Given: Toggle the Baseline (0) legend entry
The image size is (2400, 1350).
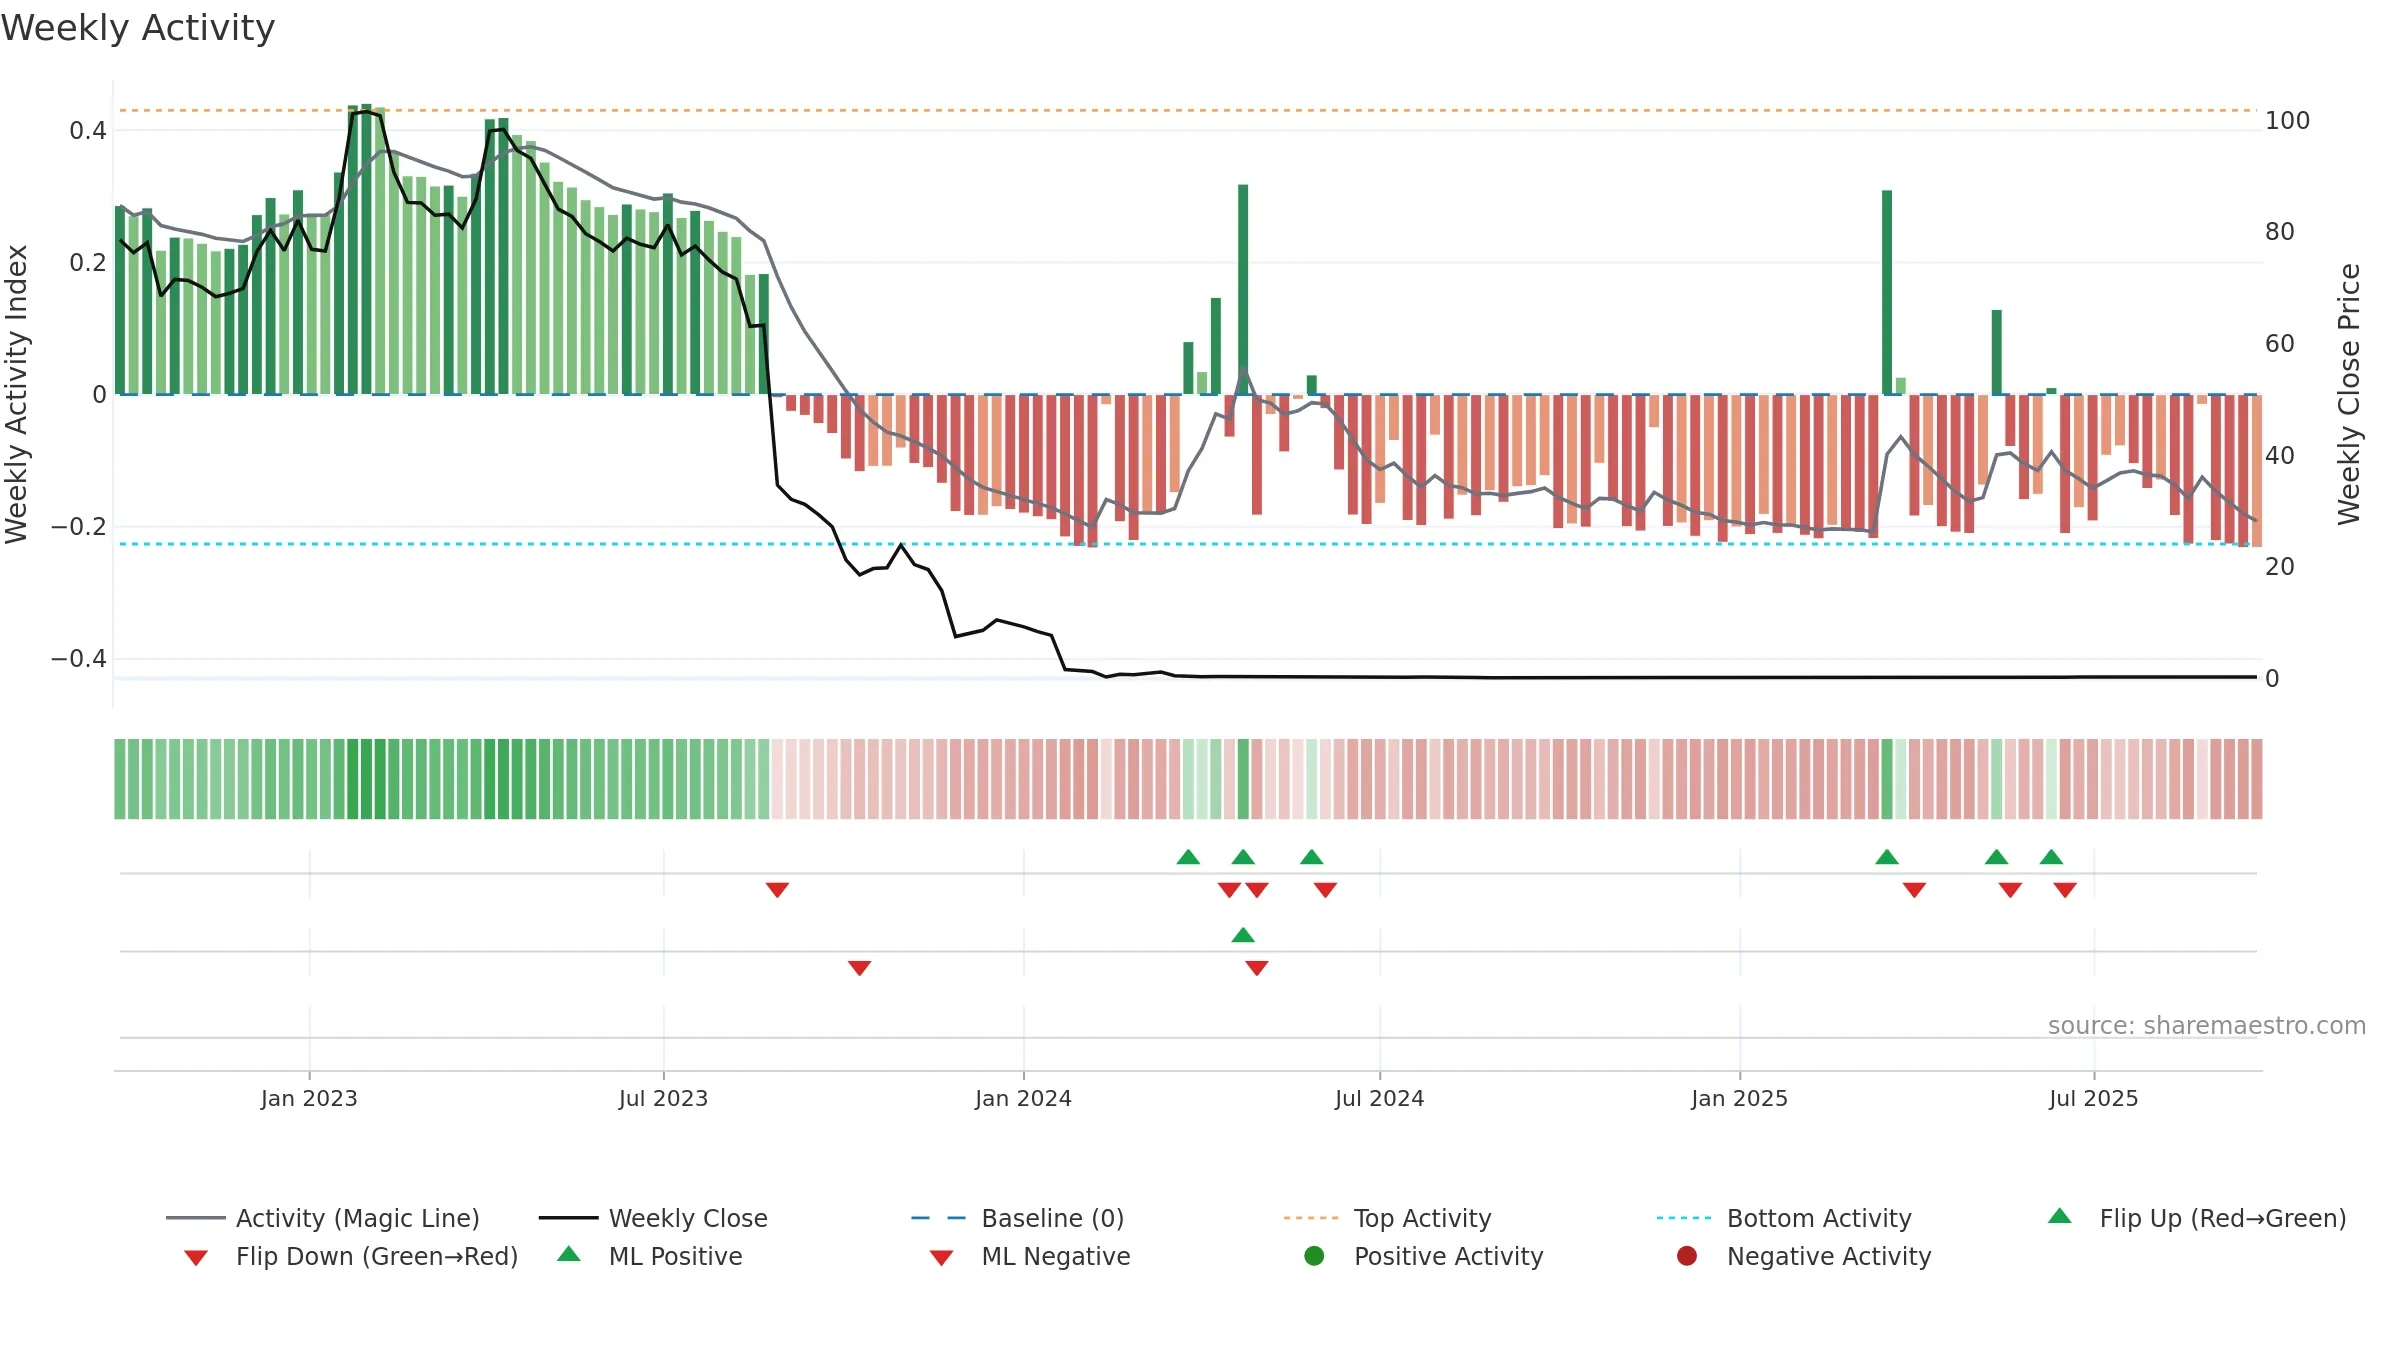Looking at the screenshot, I should [1017, 1218].
